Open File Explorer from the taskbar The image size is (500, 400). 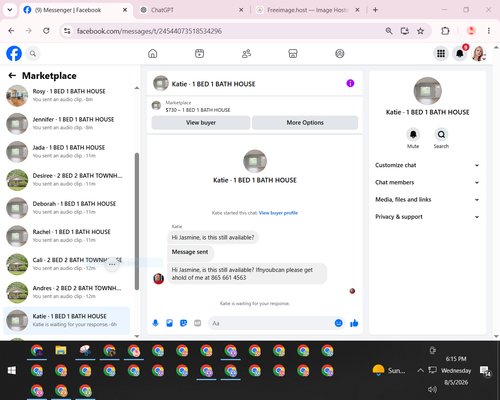(61, 351)
